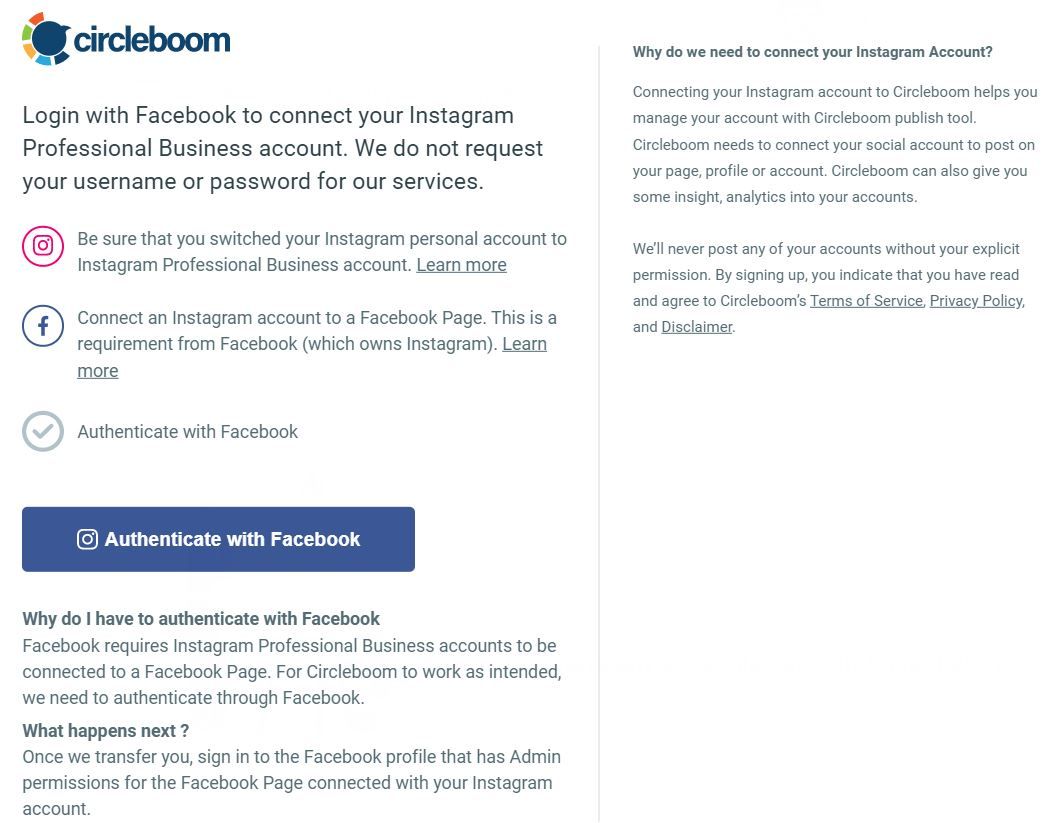The image size is (1064, 823).
Task: Click the colorful Circleboom logo icon
Action: pyautogui.click(x=41, y=38)
